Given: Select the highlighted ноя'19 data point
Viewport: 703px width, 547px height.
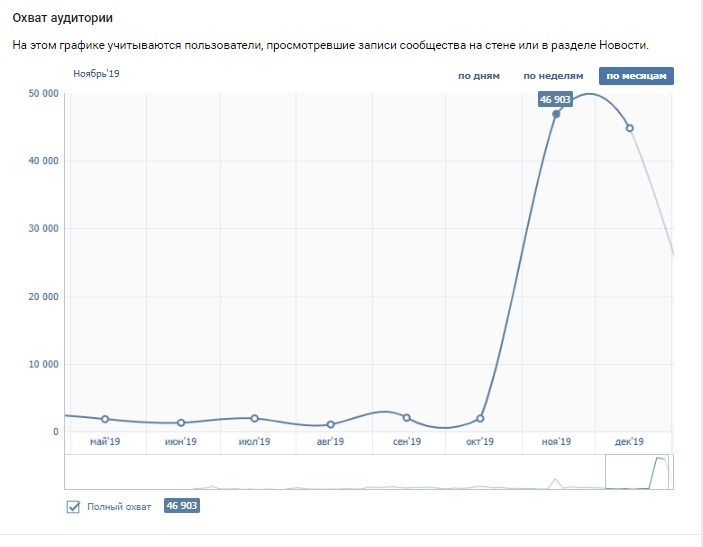Looking at the screenshot, I should click(x=556, y=114).
